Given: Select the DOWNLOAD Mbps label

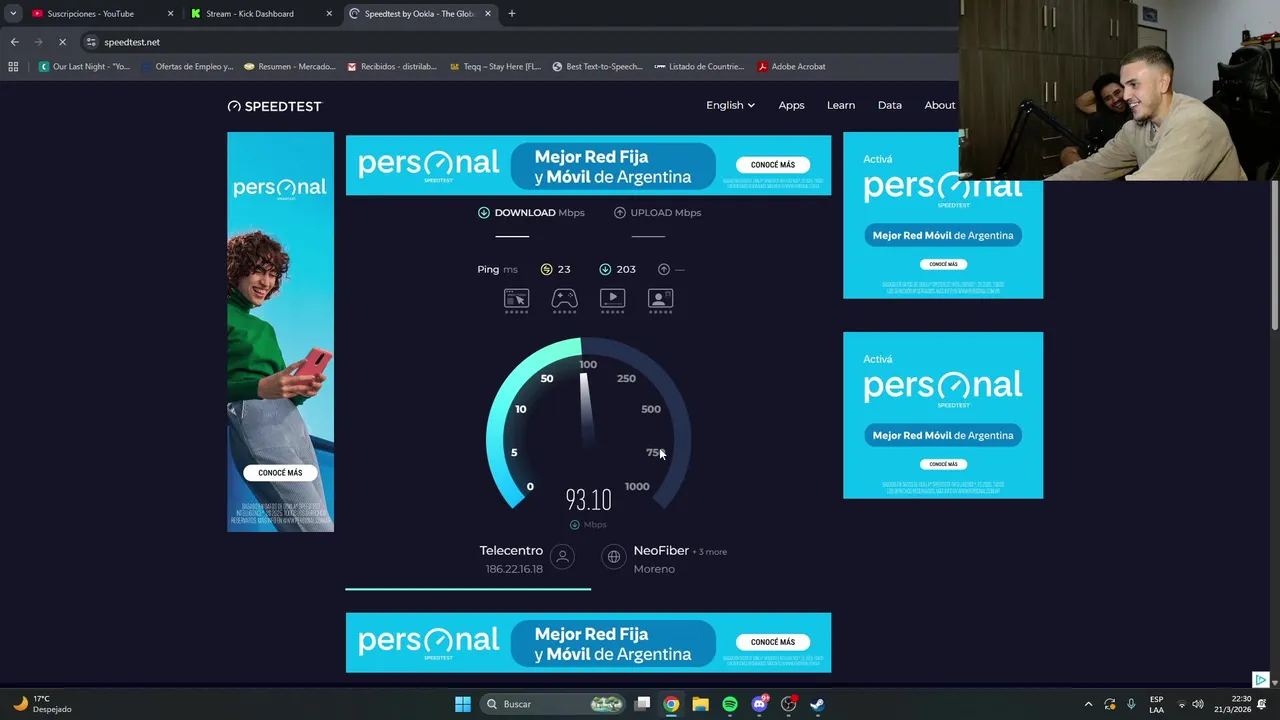Looking at the screenshot, I should [x=539, y=212].
